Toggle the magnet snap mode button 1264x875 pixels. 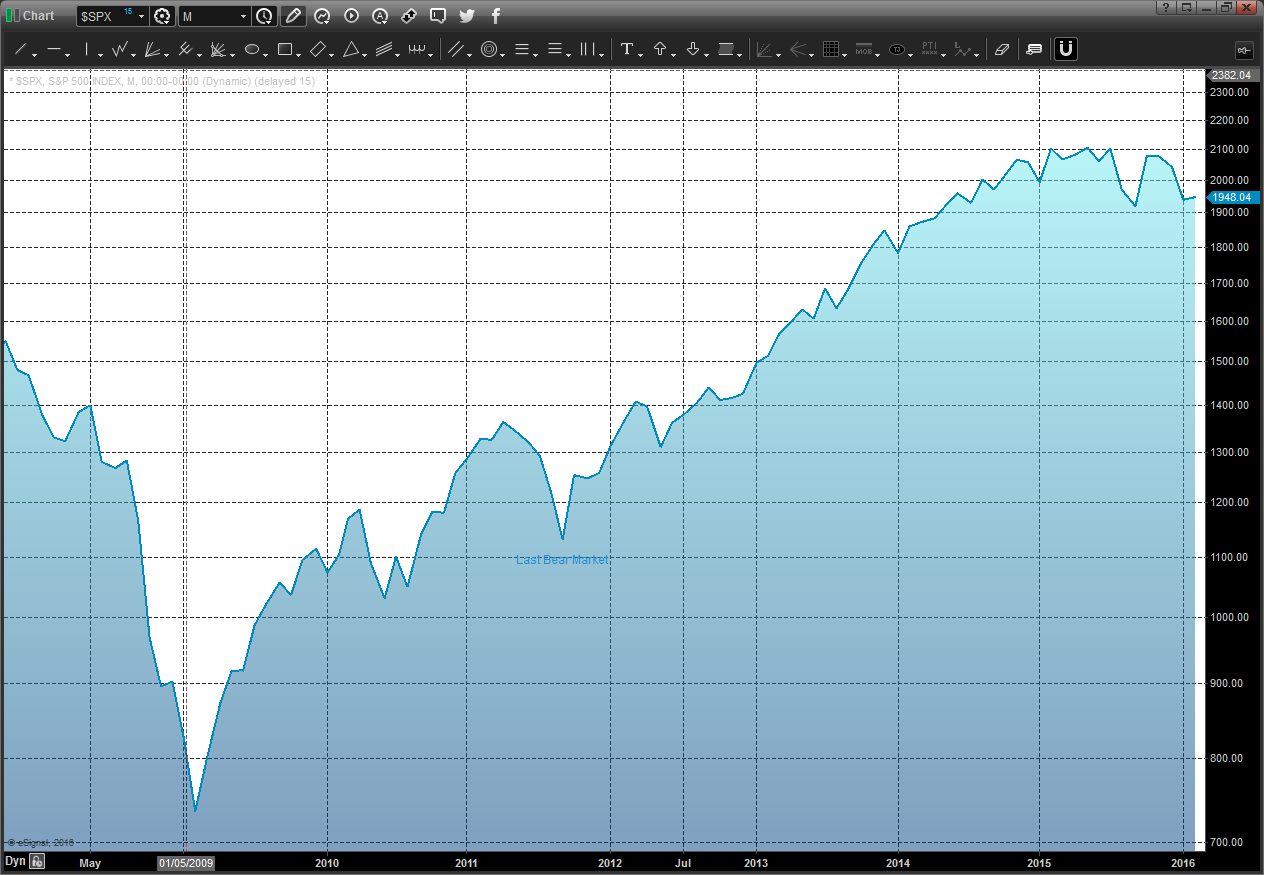tap(1066, 49)
